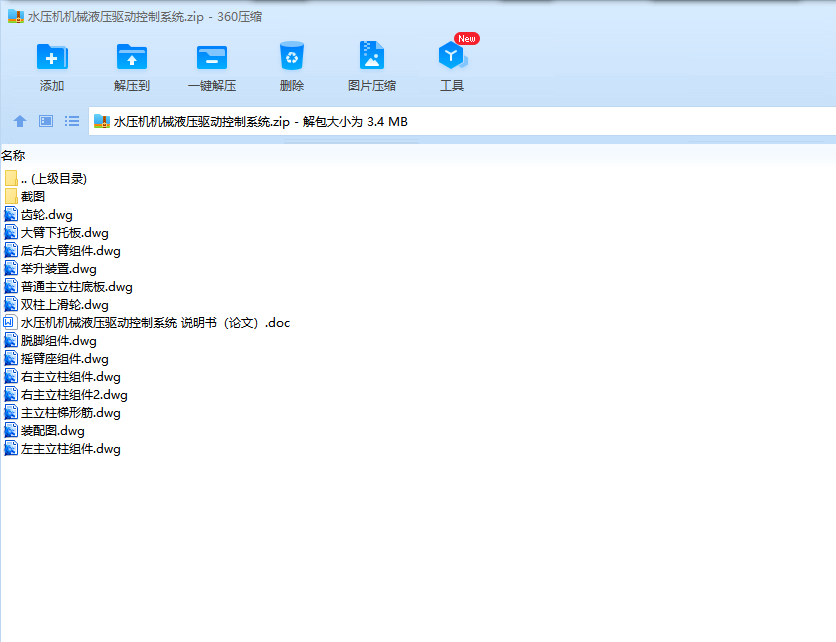Image resolution: width=836 pixels, height=642 pixels.
Task: Click the 截图 folder icon
Action: coord(11,197)
